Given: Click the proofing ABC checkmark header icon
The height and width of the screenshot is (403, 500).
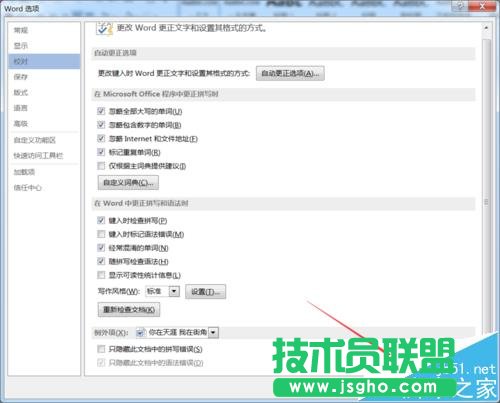Looking at the screenshot, I should coord(104,28).
